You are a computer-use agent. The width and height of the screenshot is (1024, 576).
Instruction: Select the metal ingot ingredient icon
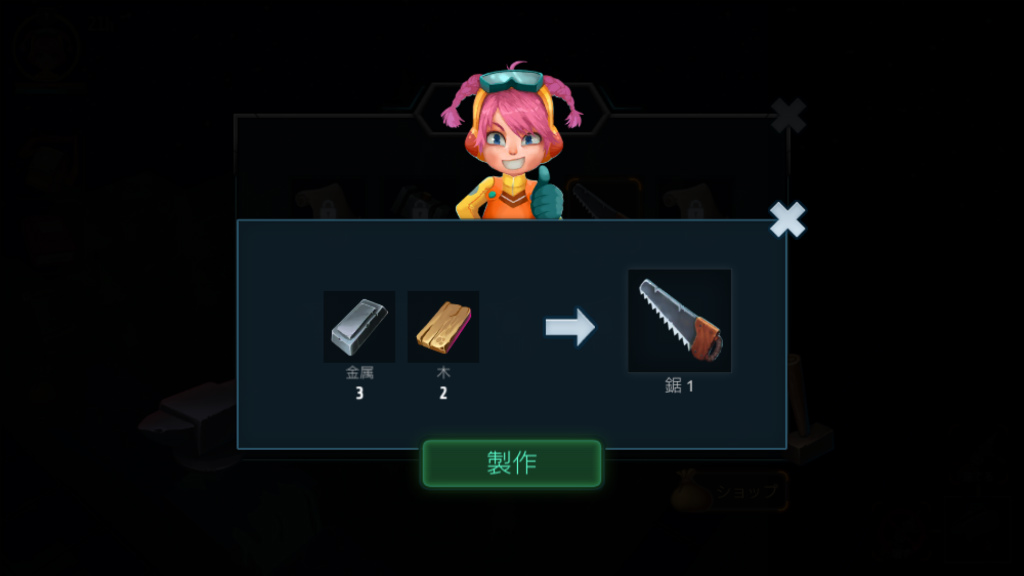pos(359,327)
